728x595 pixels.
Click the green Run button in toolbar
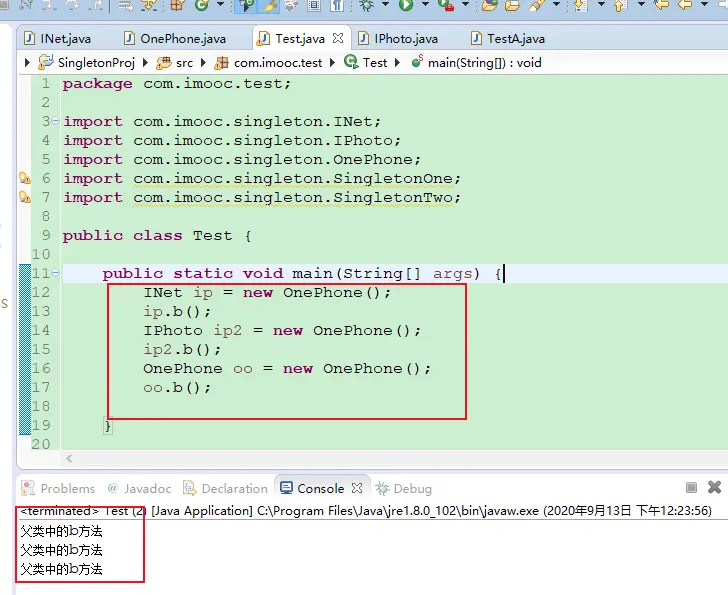[406, 6]
